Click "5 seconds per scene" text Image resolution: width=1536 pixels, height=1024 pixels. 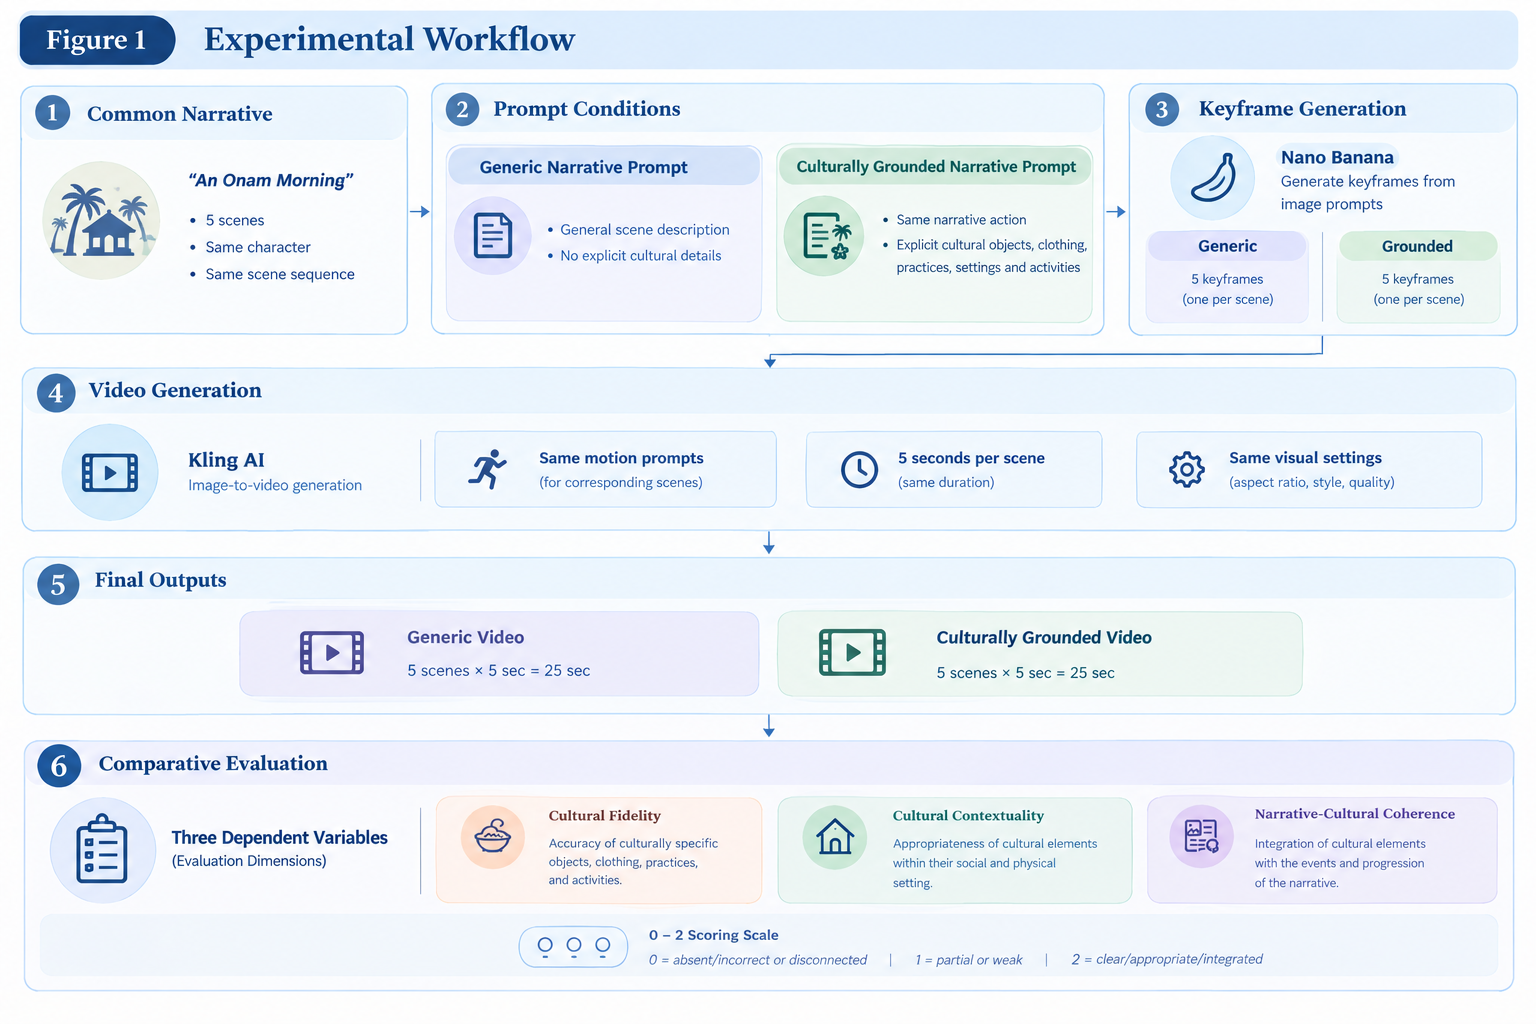[971, 458]
